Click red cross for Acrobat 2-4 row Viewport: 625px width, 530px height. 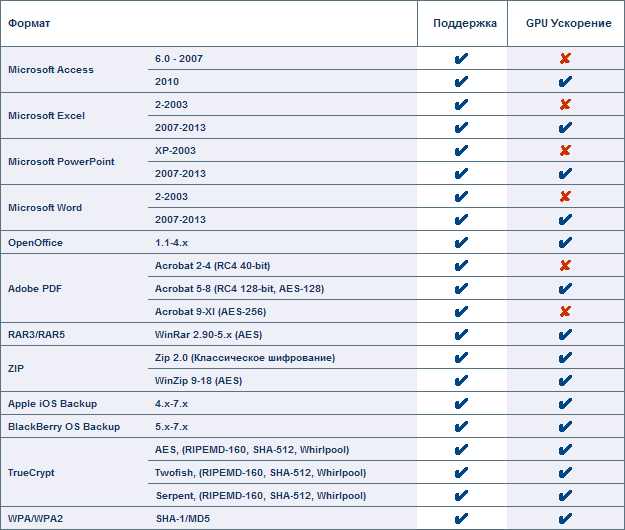(565, 266)
